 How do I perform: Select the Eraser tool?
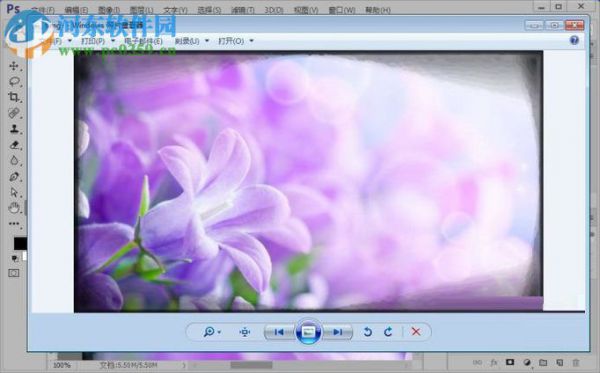[14, 145]
